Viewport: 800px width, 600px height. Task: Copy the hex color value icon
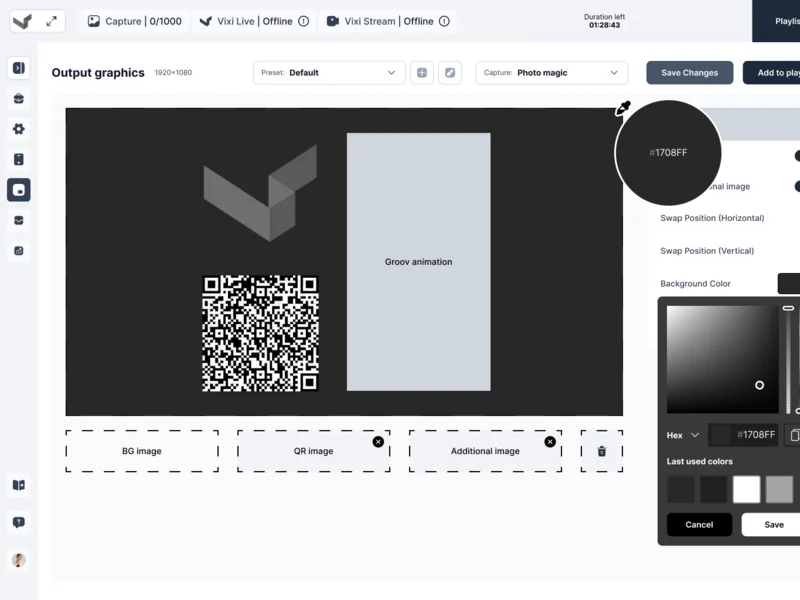tap(794, 435)
